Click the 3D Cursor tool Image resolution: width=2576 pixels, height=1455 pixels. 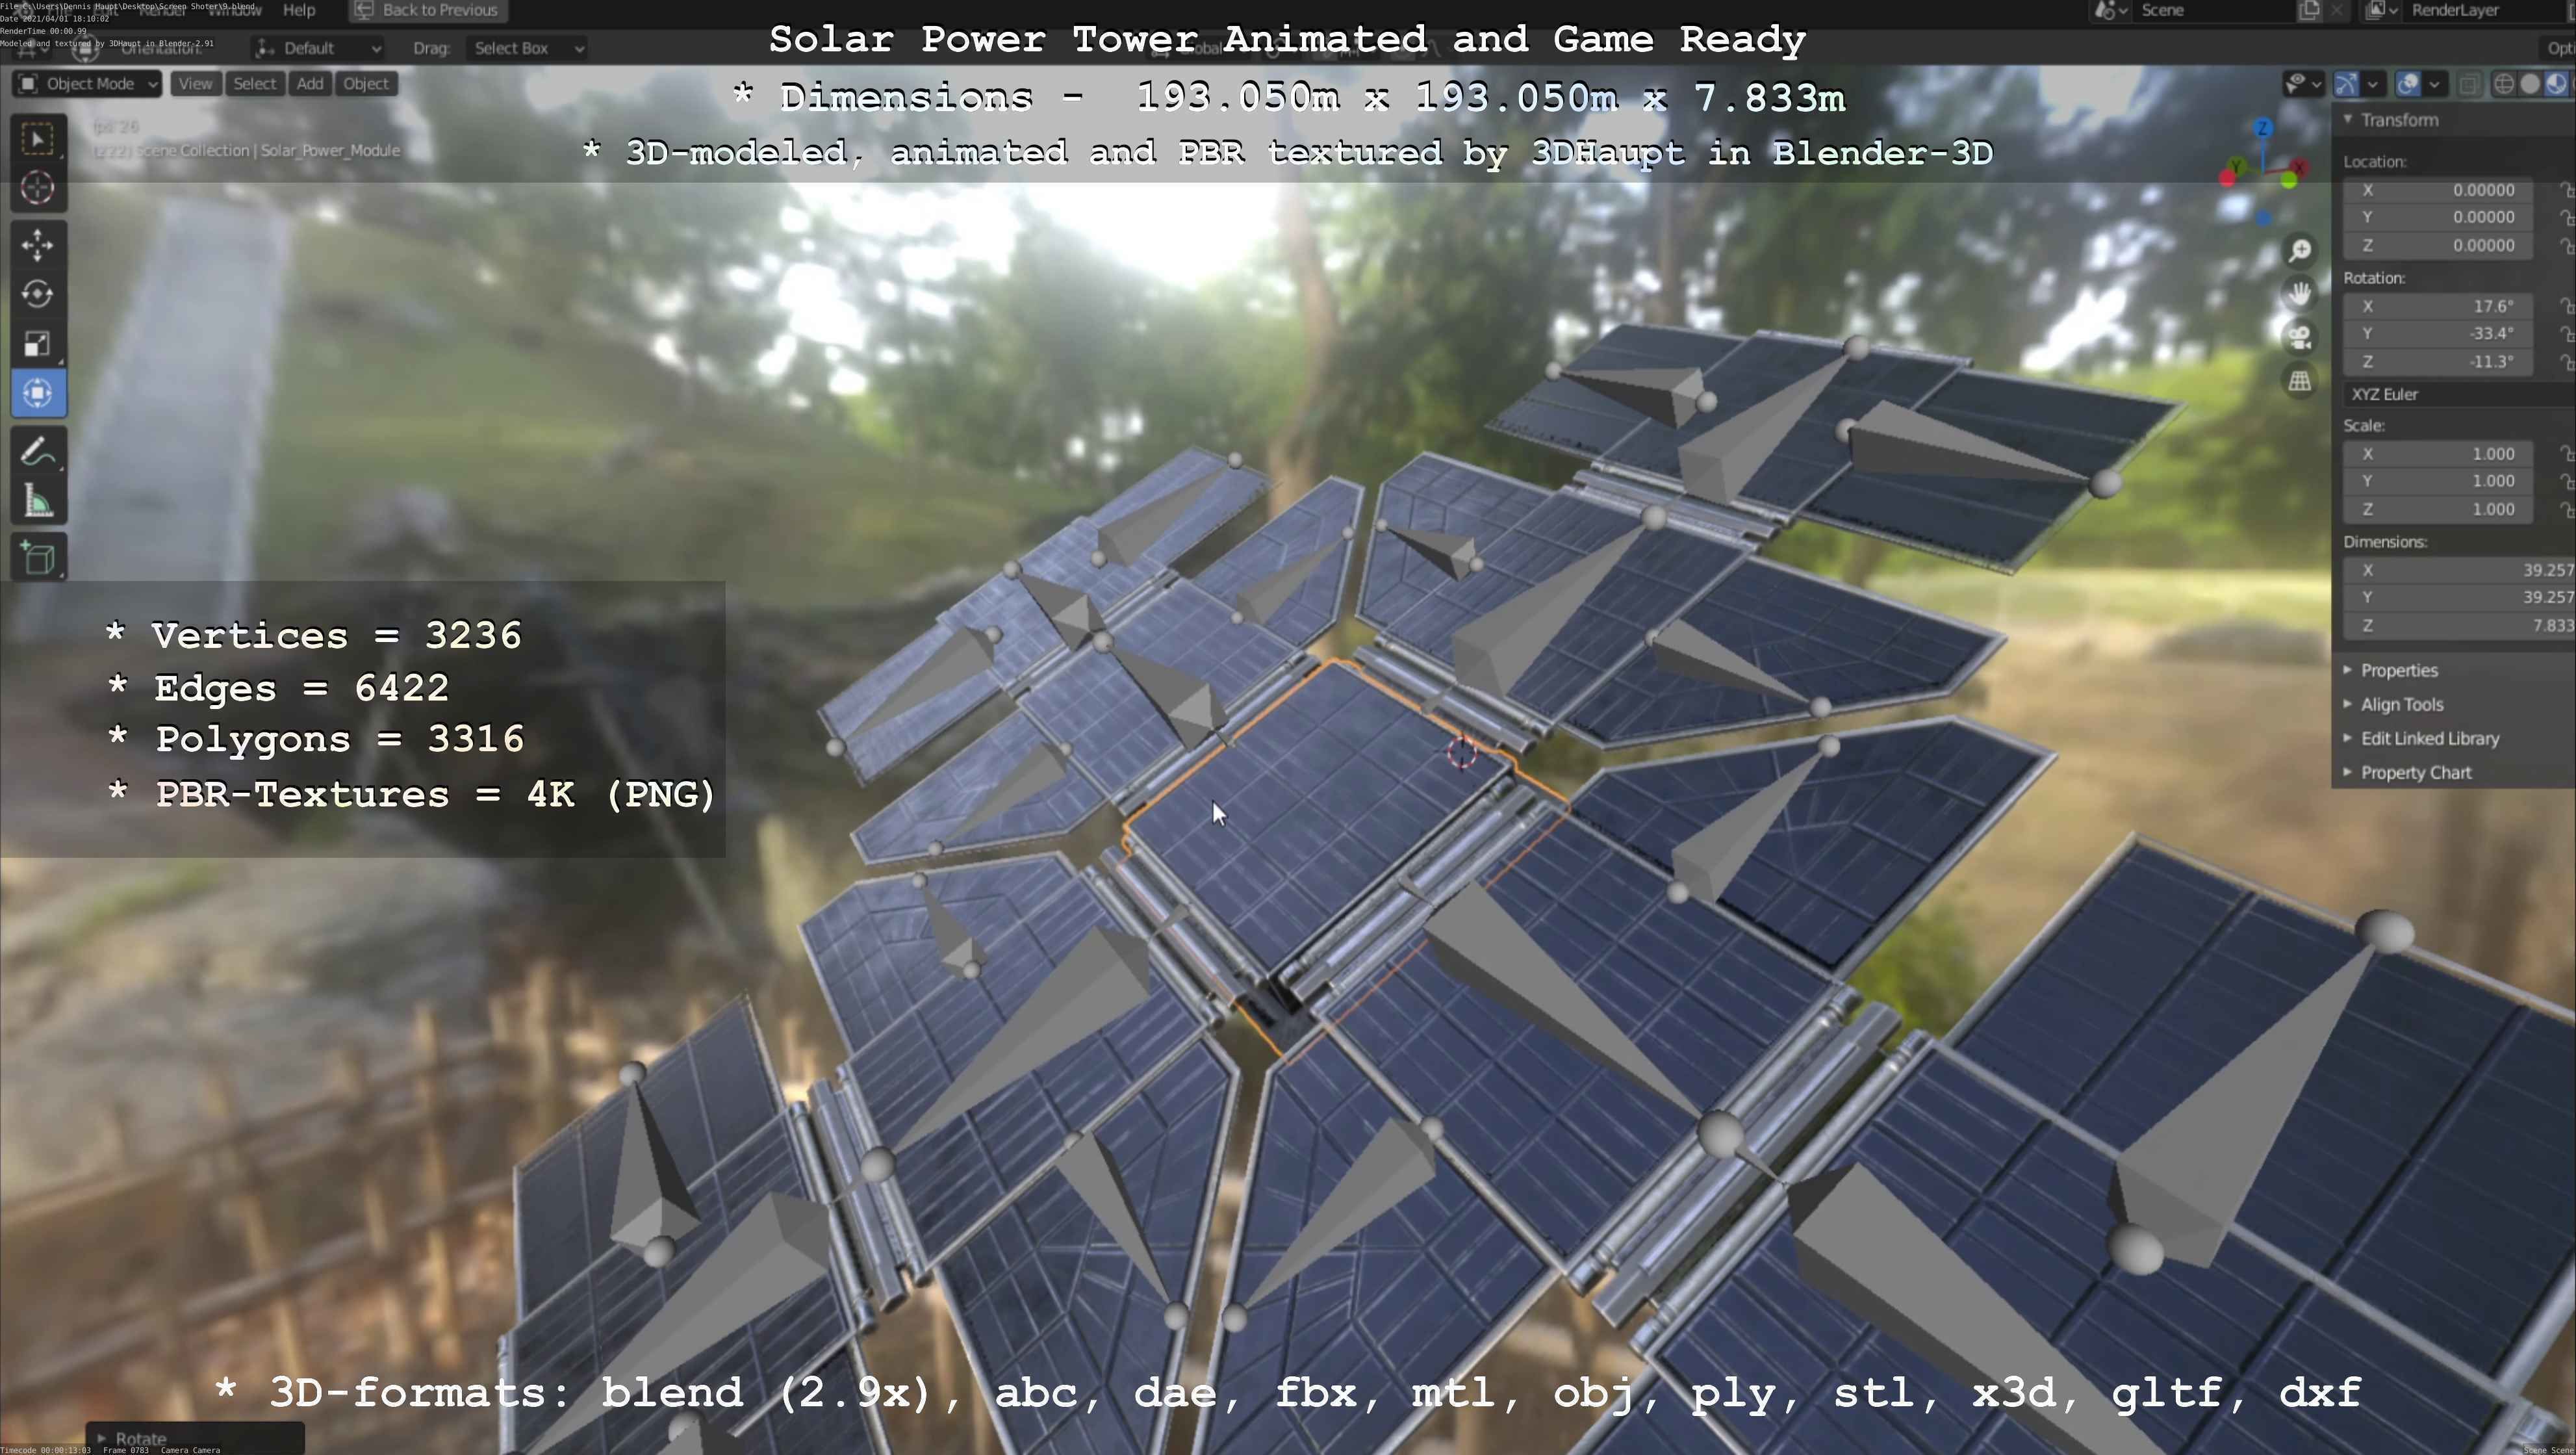[38, 188]
